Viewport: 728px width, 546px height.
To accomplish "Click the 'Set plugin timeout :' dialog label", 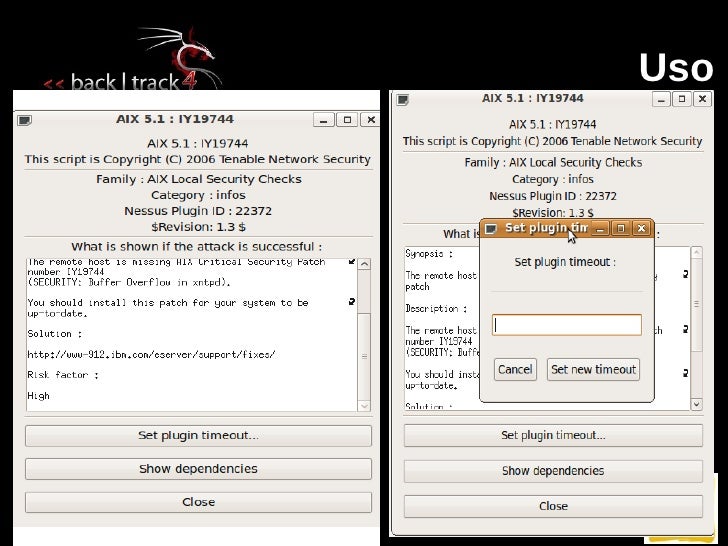I will point(565,262).
